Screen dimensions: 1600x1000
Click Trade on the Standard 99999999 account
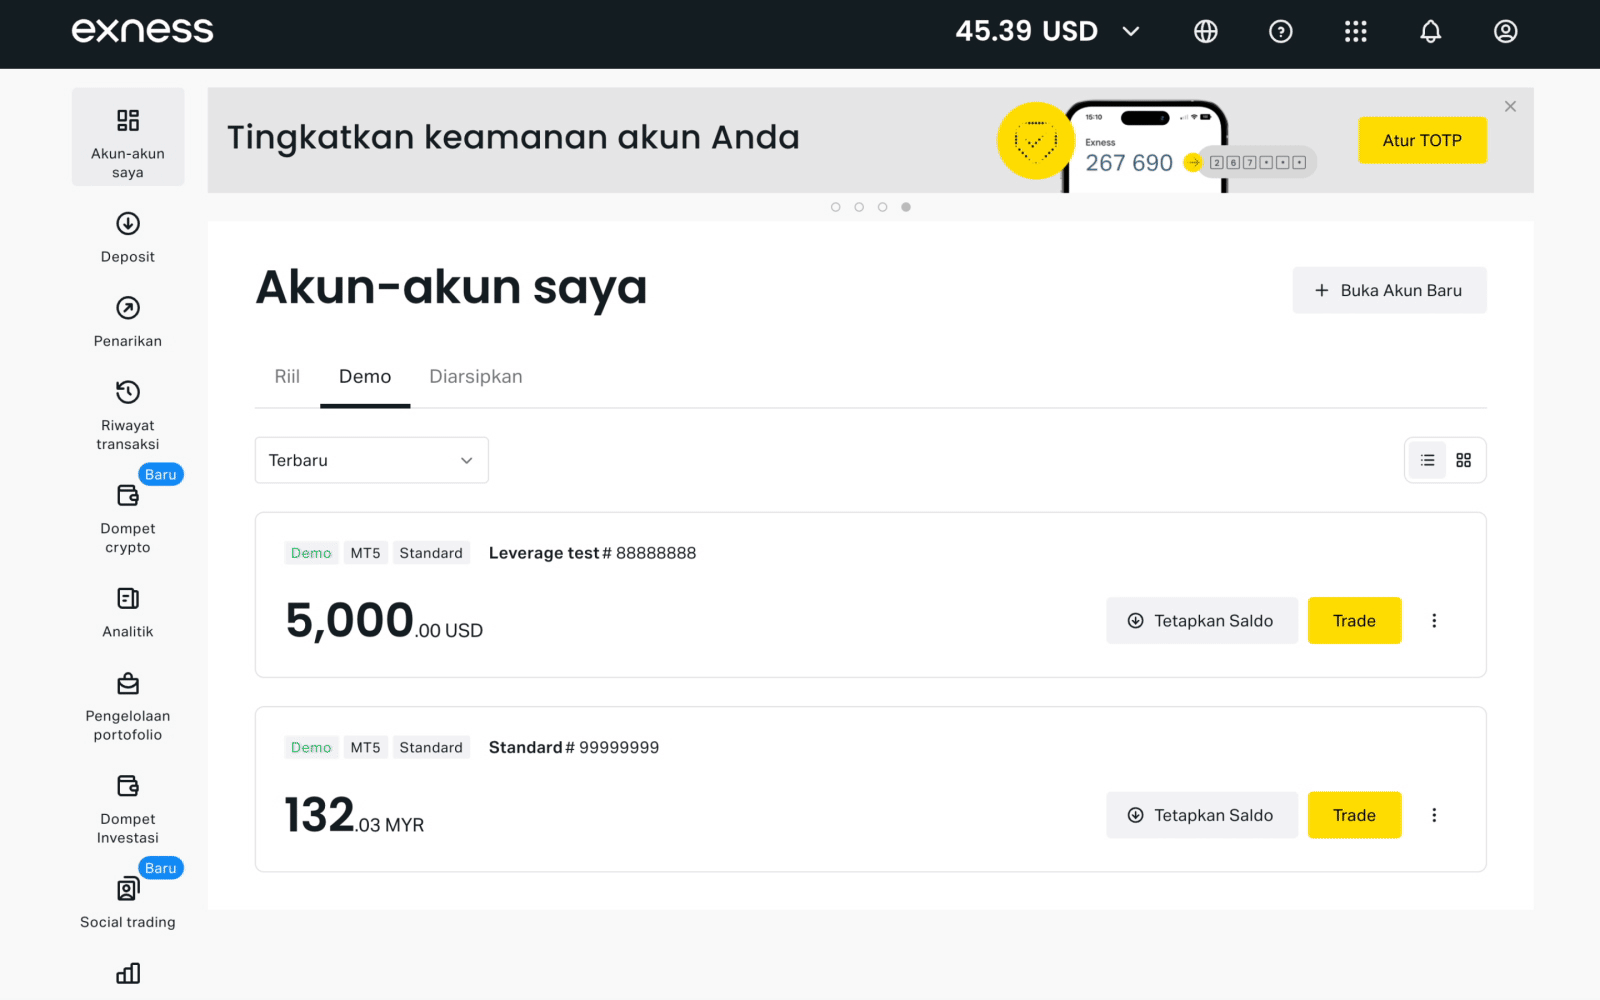pyautogui.click(x=1353, y=815)
